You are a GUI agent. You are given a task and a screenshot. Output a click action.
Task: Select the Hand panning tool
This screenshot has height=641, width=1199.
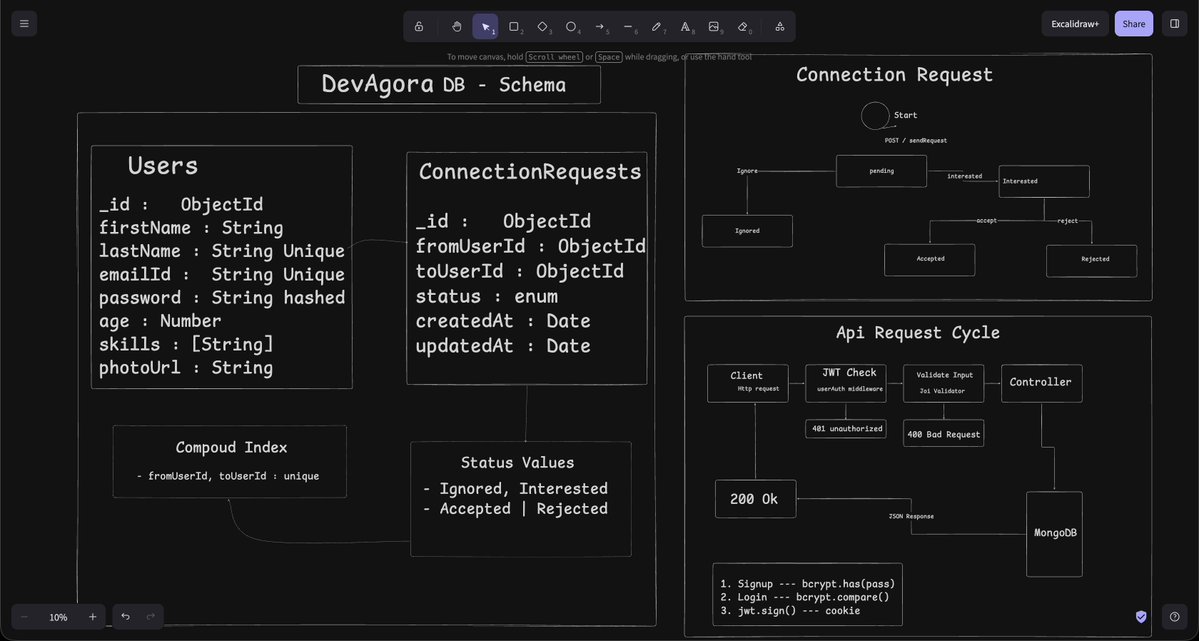coord(457,26)
